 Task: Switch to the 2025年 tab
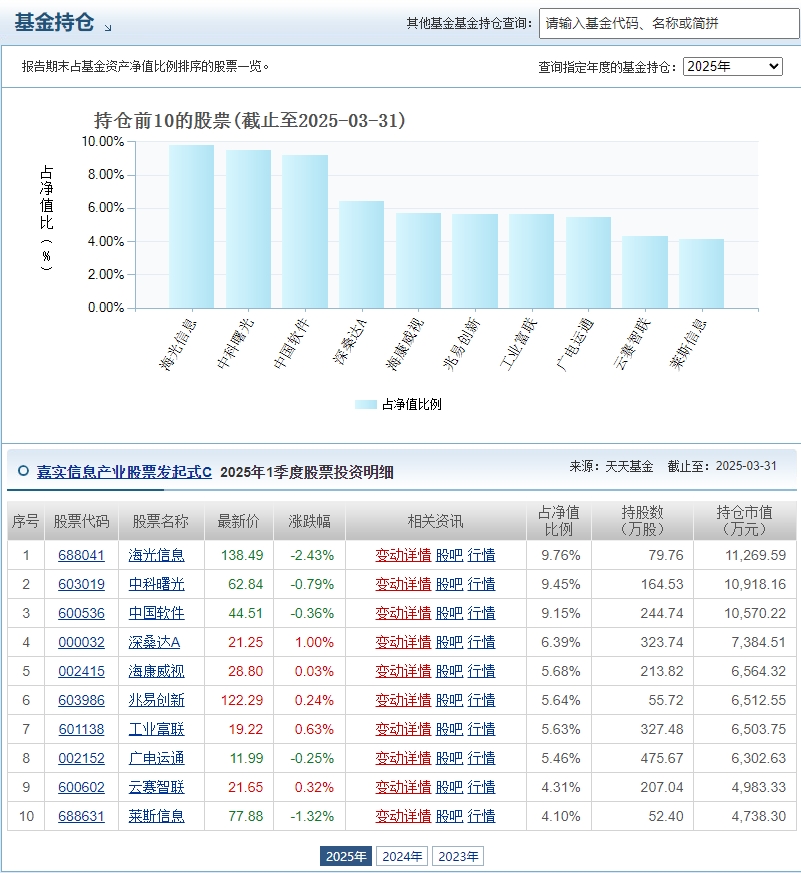click(x=346, y=856)
